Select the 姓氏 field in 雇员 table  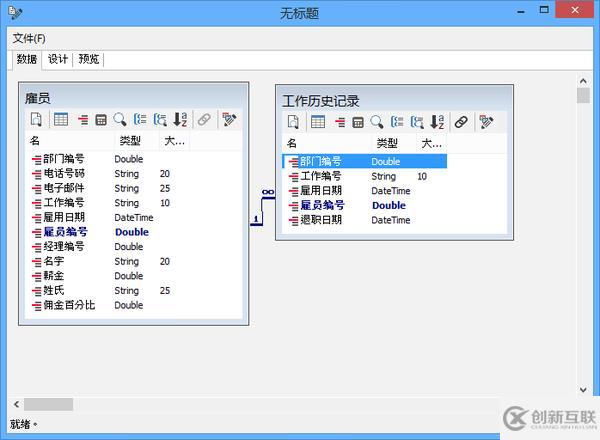coord(54,290)
